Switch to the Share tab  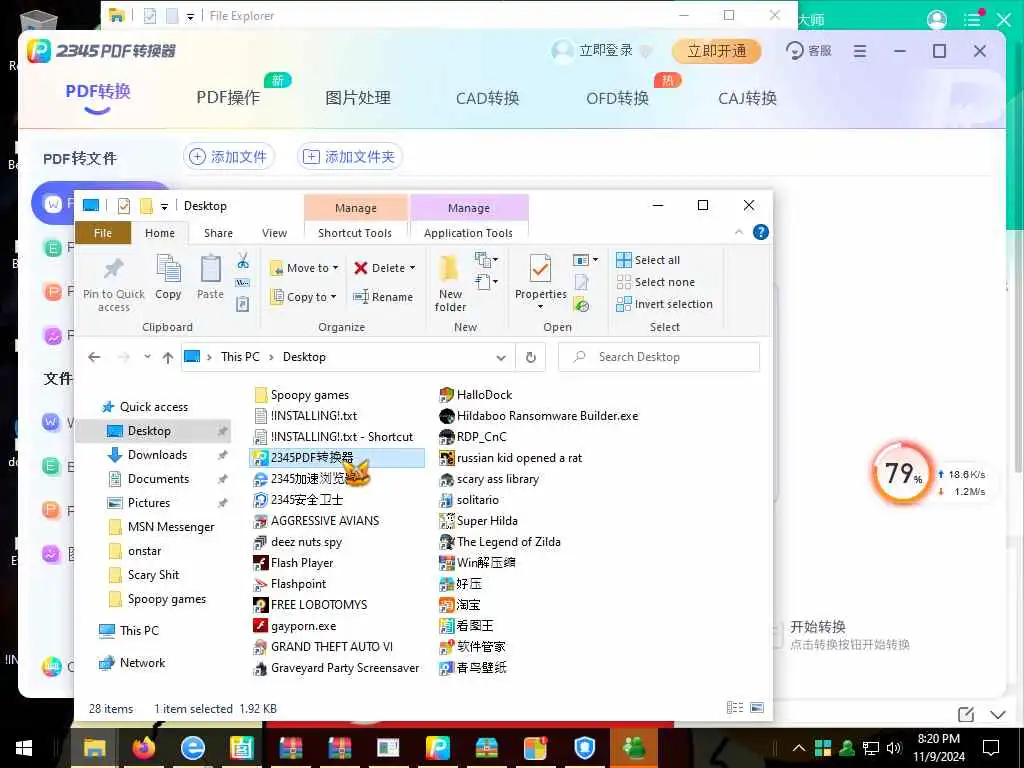[218, 233]
